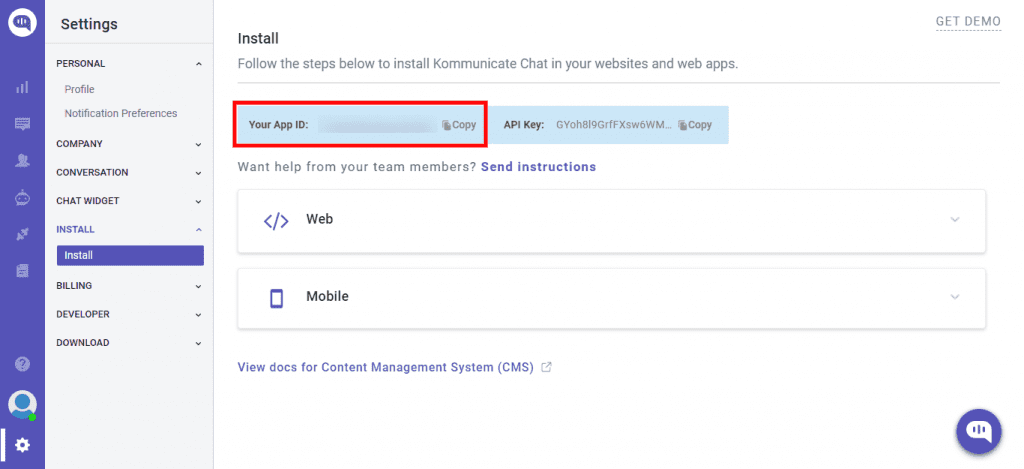
Task: Expand the Mobile installation section
Action: pyautogui.click(x=611, y=297)
